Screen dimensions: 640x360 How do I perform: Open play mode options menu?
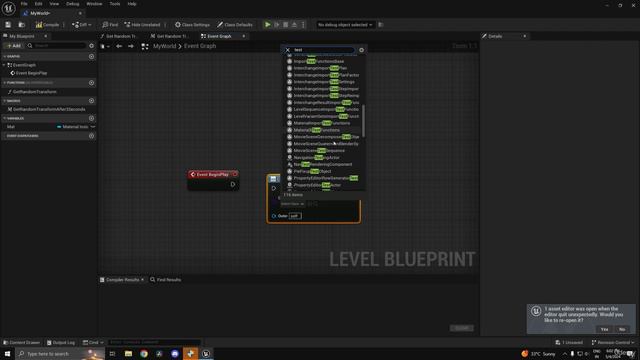tap(303, 25)
